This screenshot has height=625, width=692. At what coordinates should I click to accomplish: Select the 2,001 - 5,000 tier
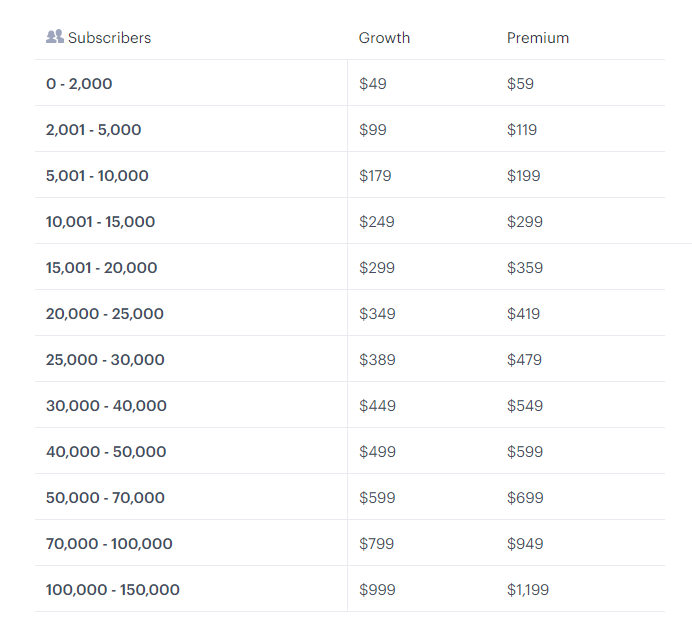(94, 130)
